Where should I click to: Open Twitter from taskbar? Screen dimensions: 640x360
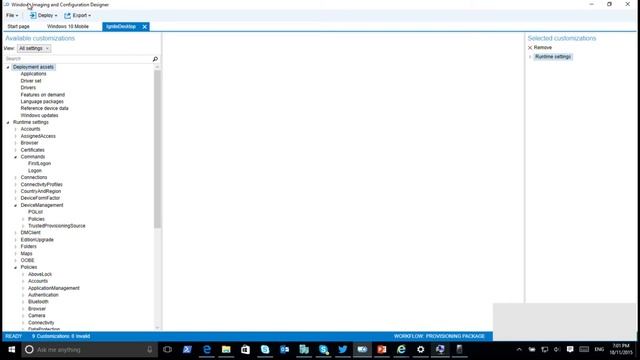click(343, 350)
